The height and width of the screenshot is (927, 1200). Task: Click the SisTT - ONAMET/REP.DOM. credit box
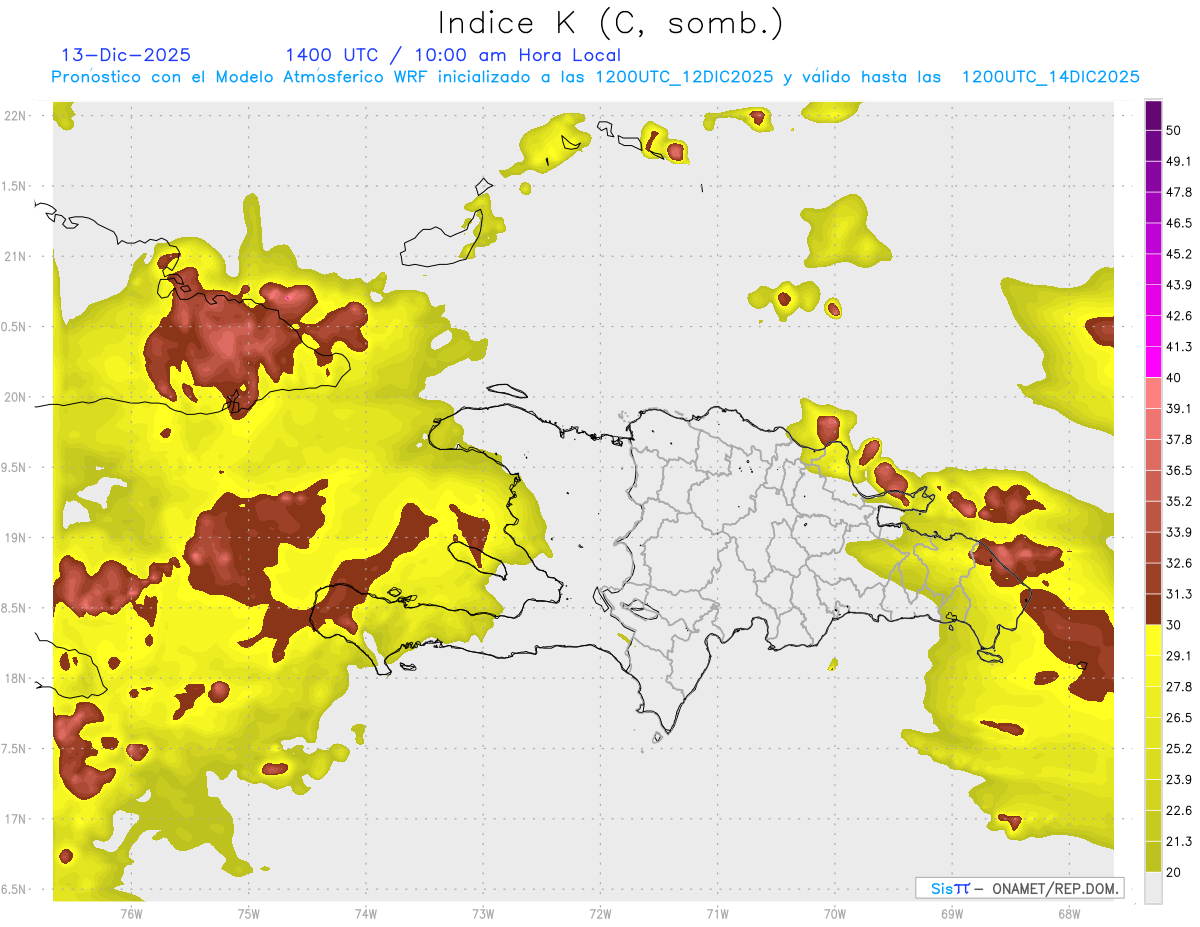click(1019, 888)
